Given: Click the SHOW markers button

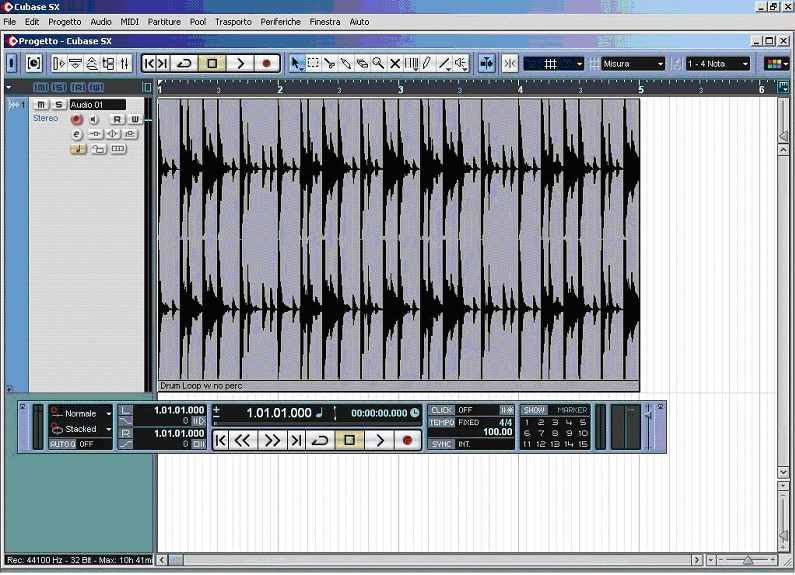Looking at the screenshot, I should pos(535,410).
